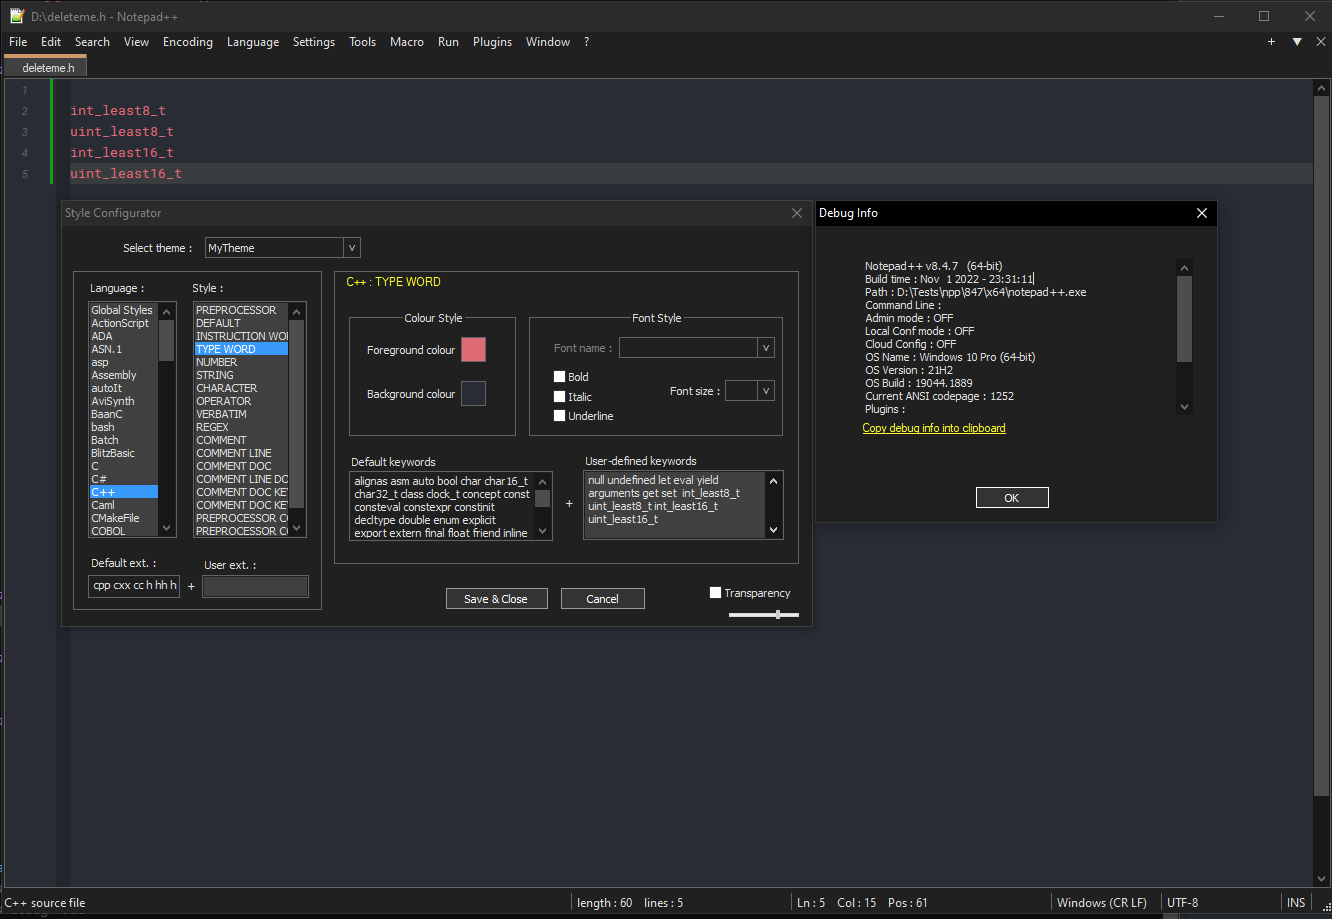
Task: Click the editor's vertical scrollbar
Action: point(1320,482)
